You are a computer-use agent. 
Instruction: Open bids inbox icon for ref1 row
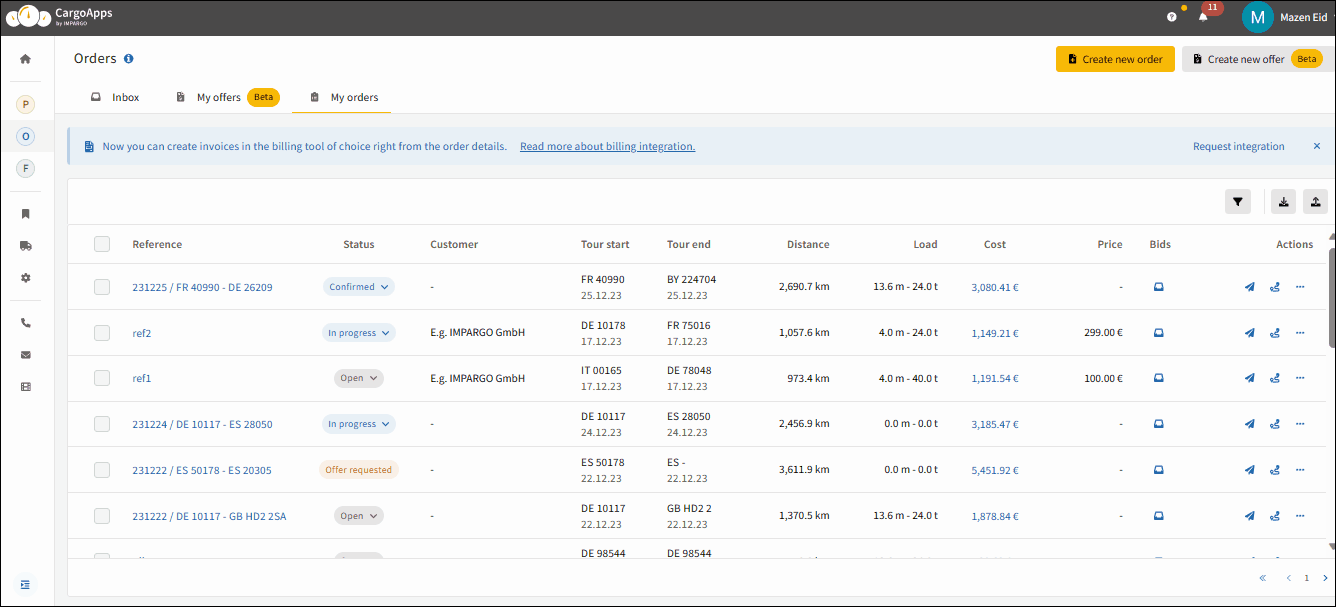(x=1159, y=378)
